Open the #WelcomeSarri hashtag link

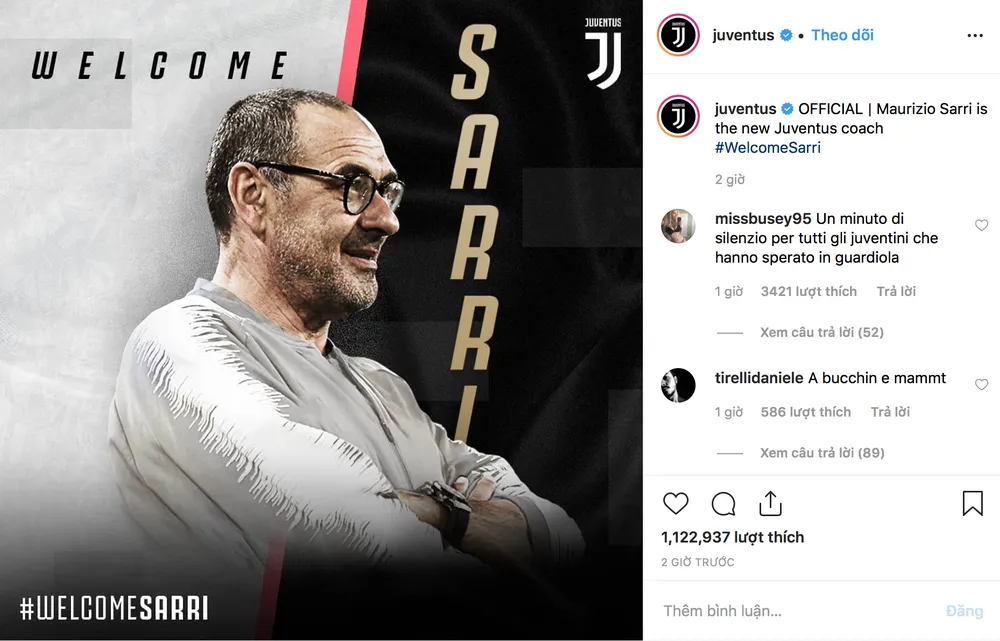(x=767, y=147)
